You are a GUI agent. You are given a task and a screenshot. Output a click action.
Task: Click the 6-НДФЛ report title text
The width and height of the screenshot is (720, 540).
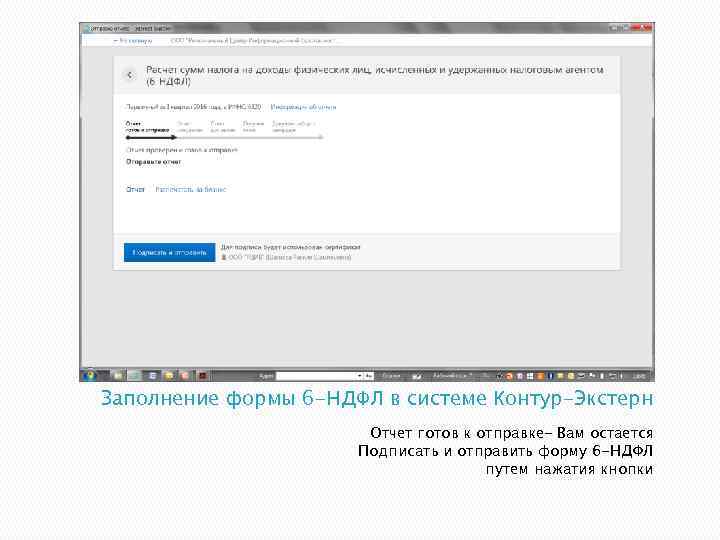pyautogui.click(x=375, y=76)
